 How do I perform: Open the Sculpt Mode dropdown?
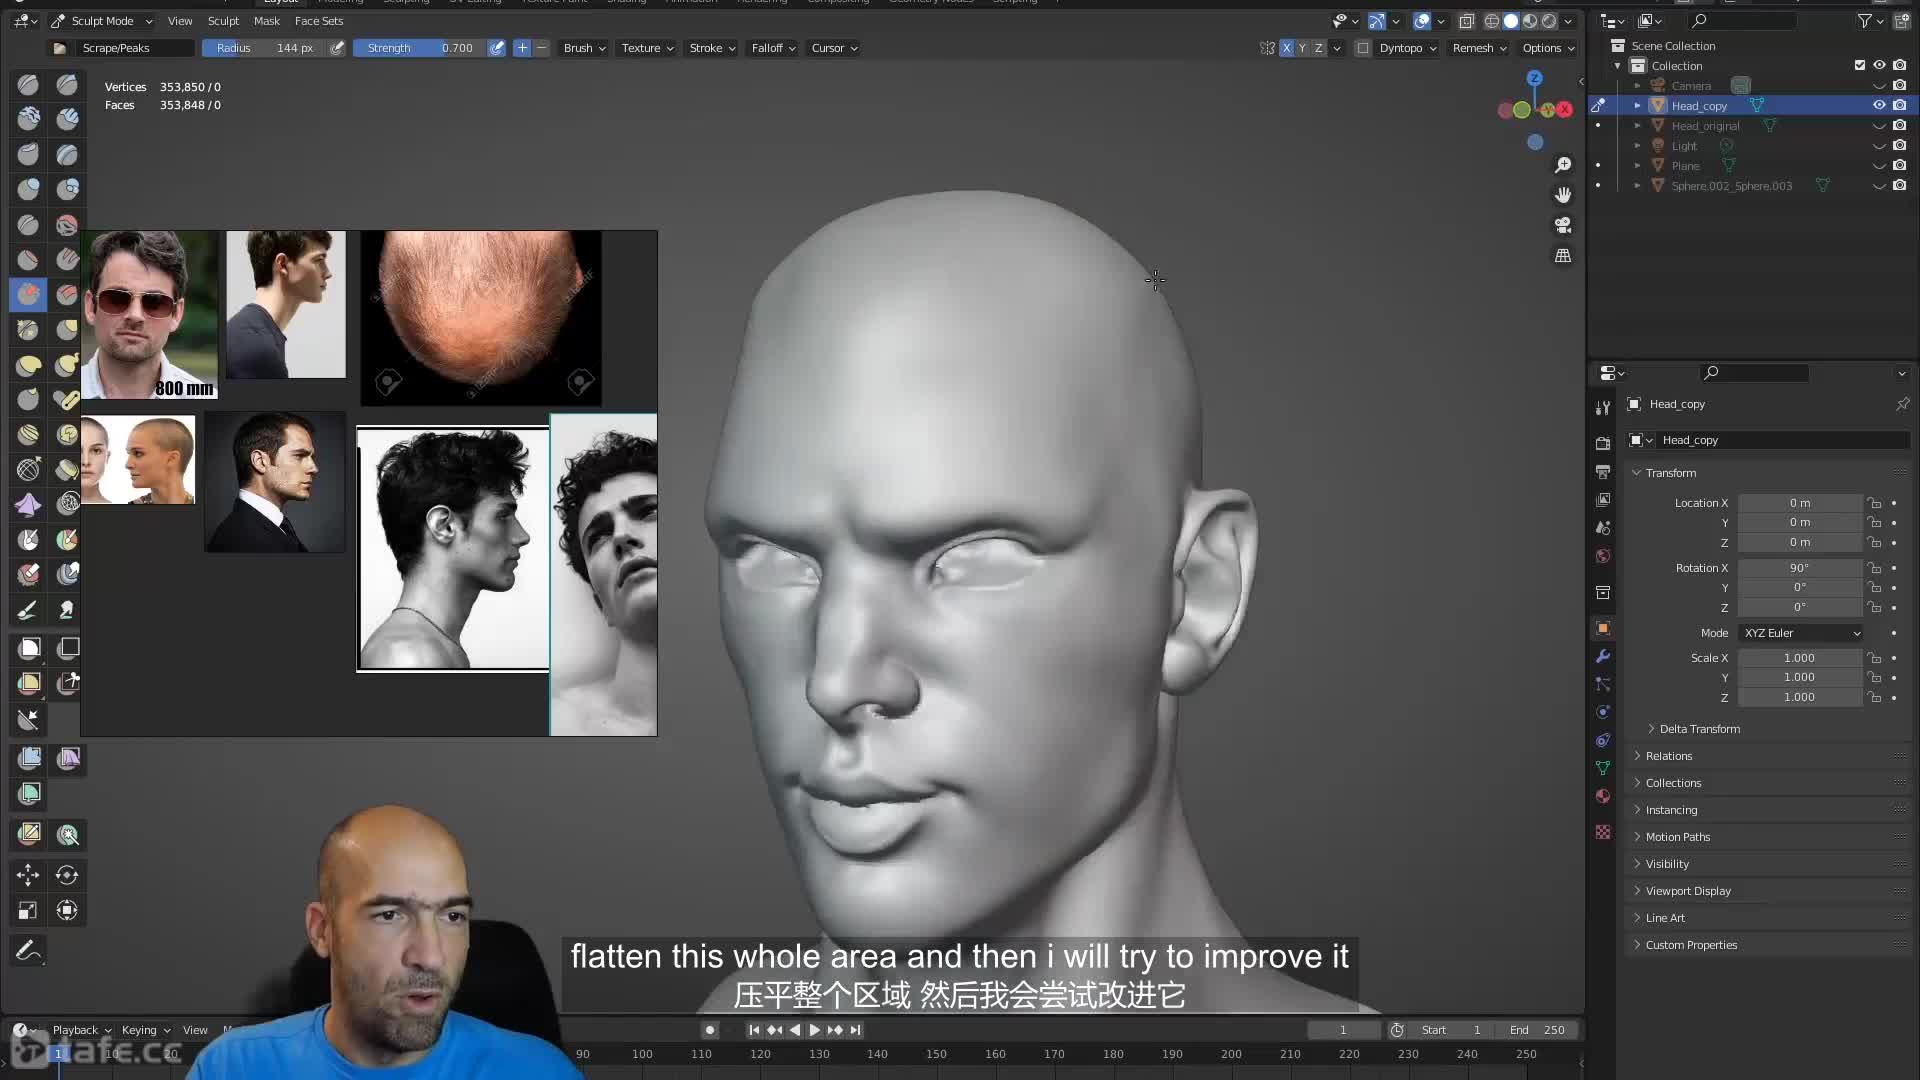tap(101, 21)
